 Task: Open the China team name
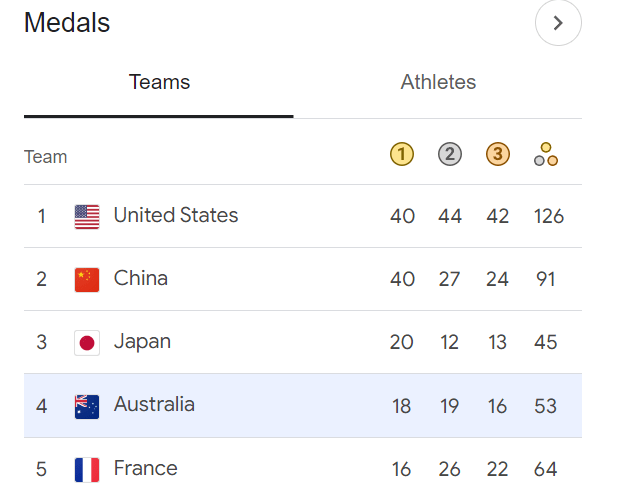[141, 278]
